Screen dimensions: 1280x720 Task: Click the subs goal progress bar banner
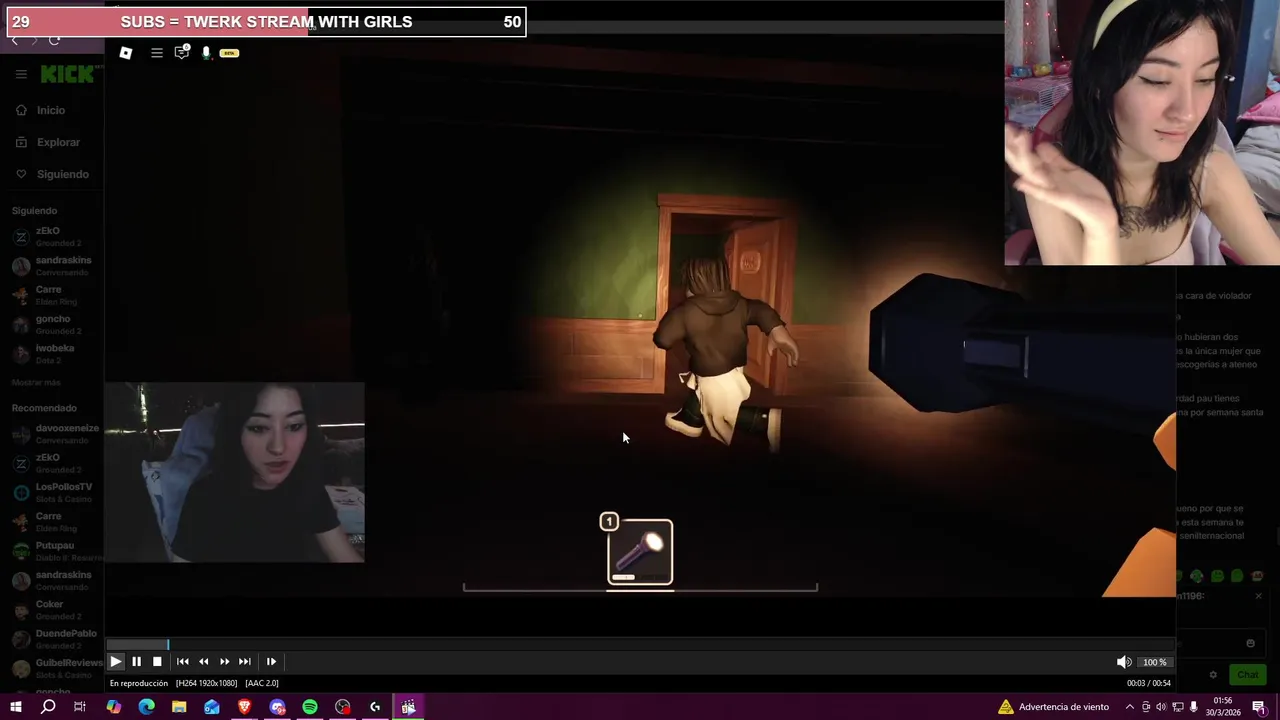coord(266,21)
